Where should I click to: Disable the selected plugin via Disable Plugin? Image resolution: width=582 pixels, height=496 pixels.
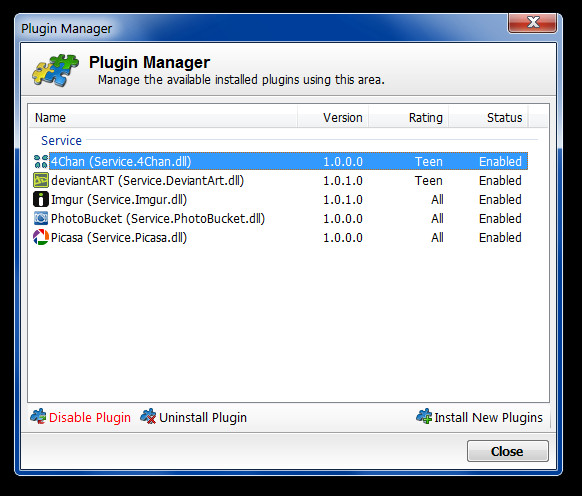pos(81,417)
